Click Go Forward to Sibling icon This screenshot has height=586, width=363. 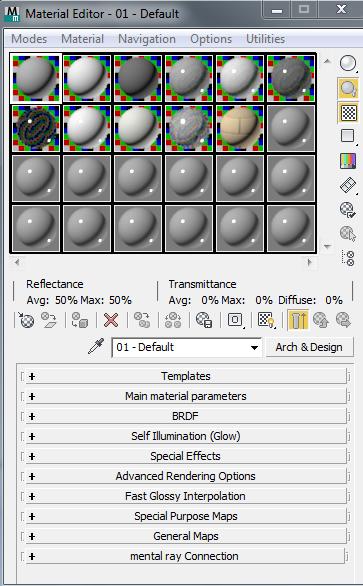[343, 320]
